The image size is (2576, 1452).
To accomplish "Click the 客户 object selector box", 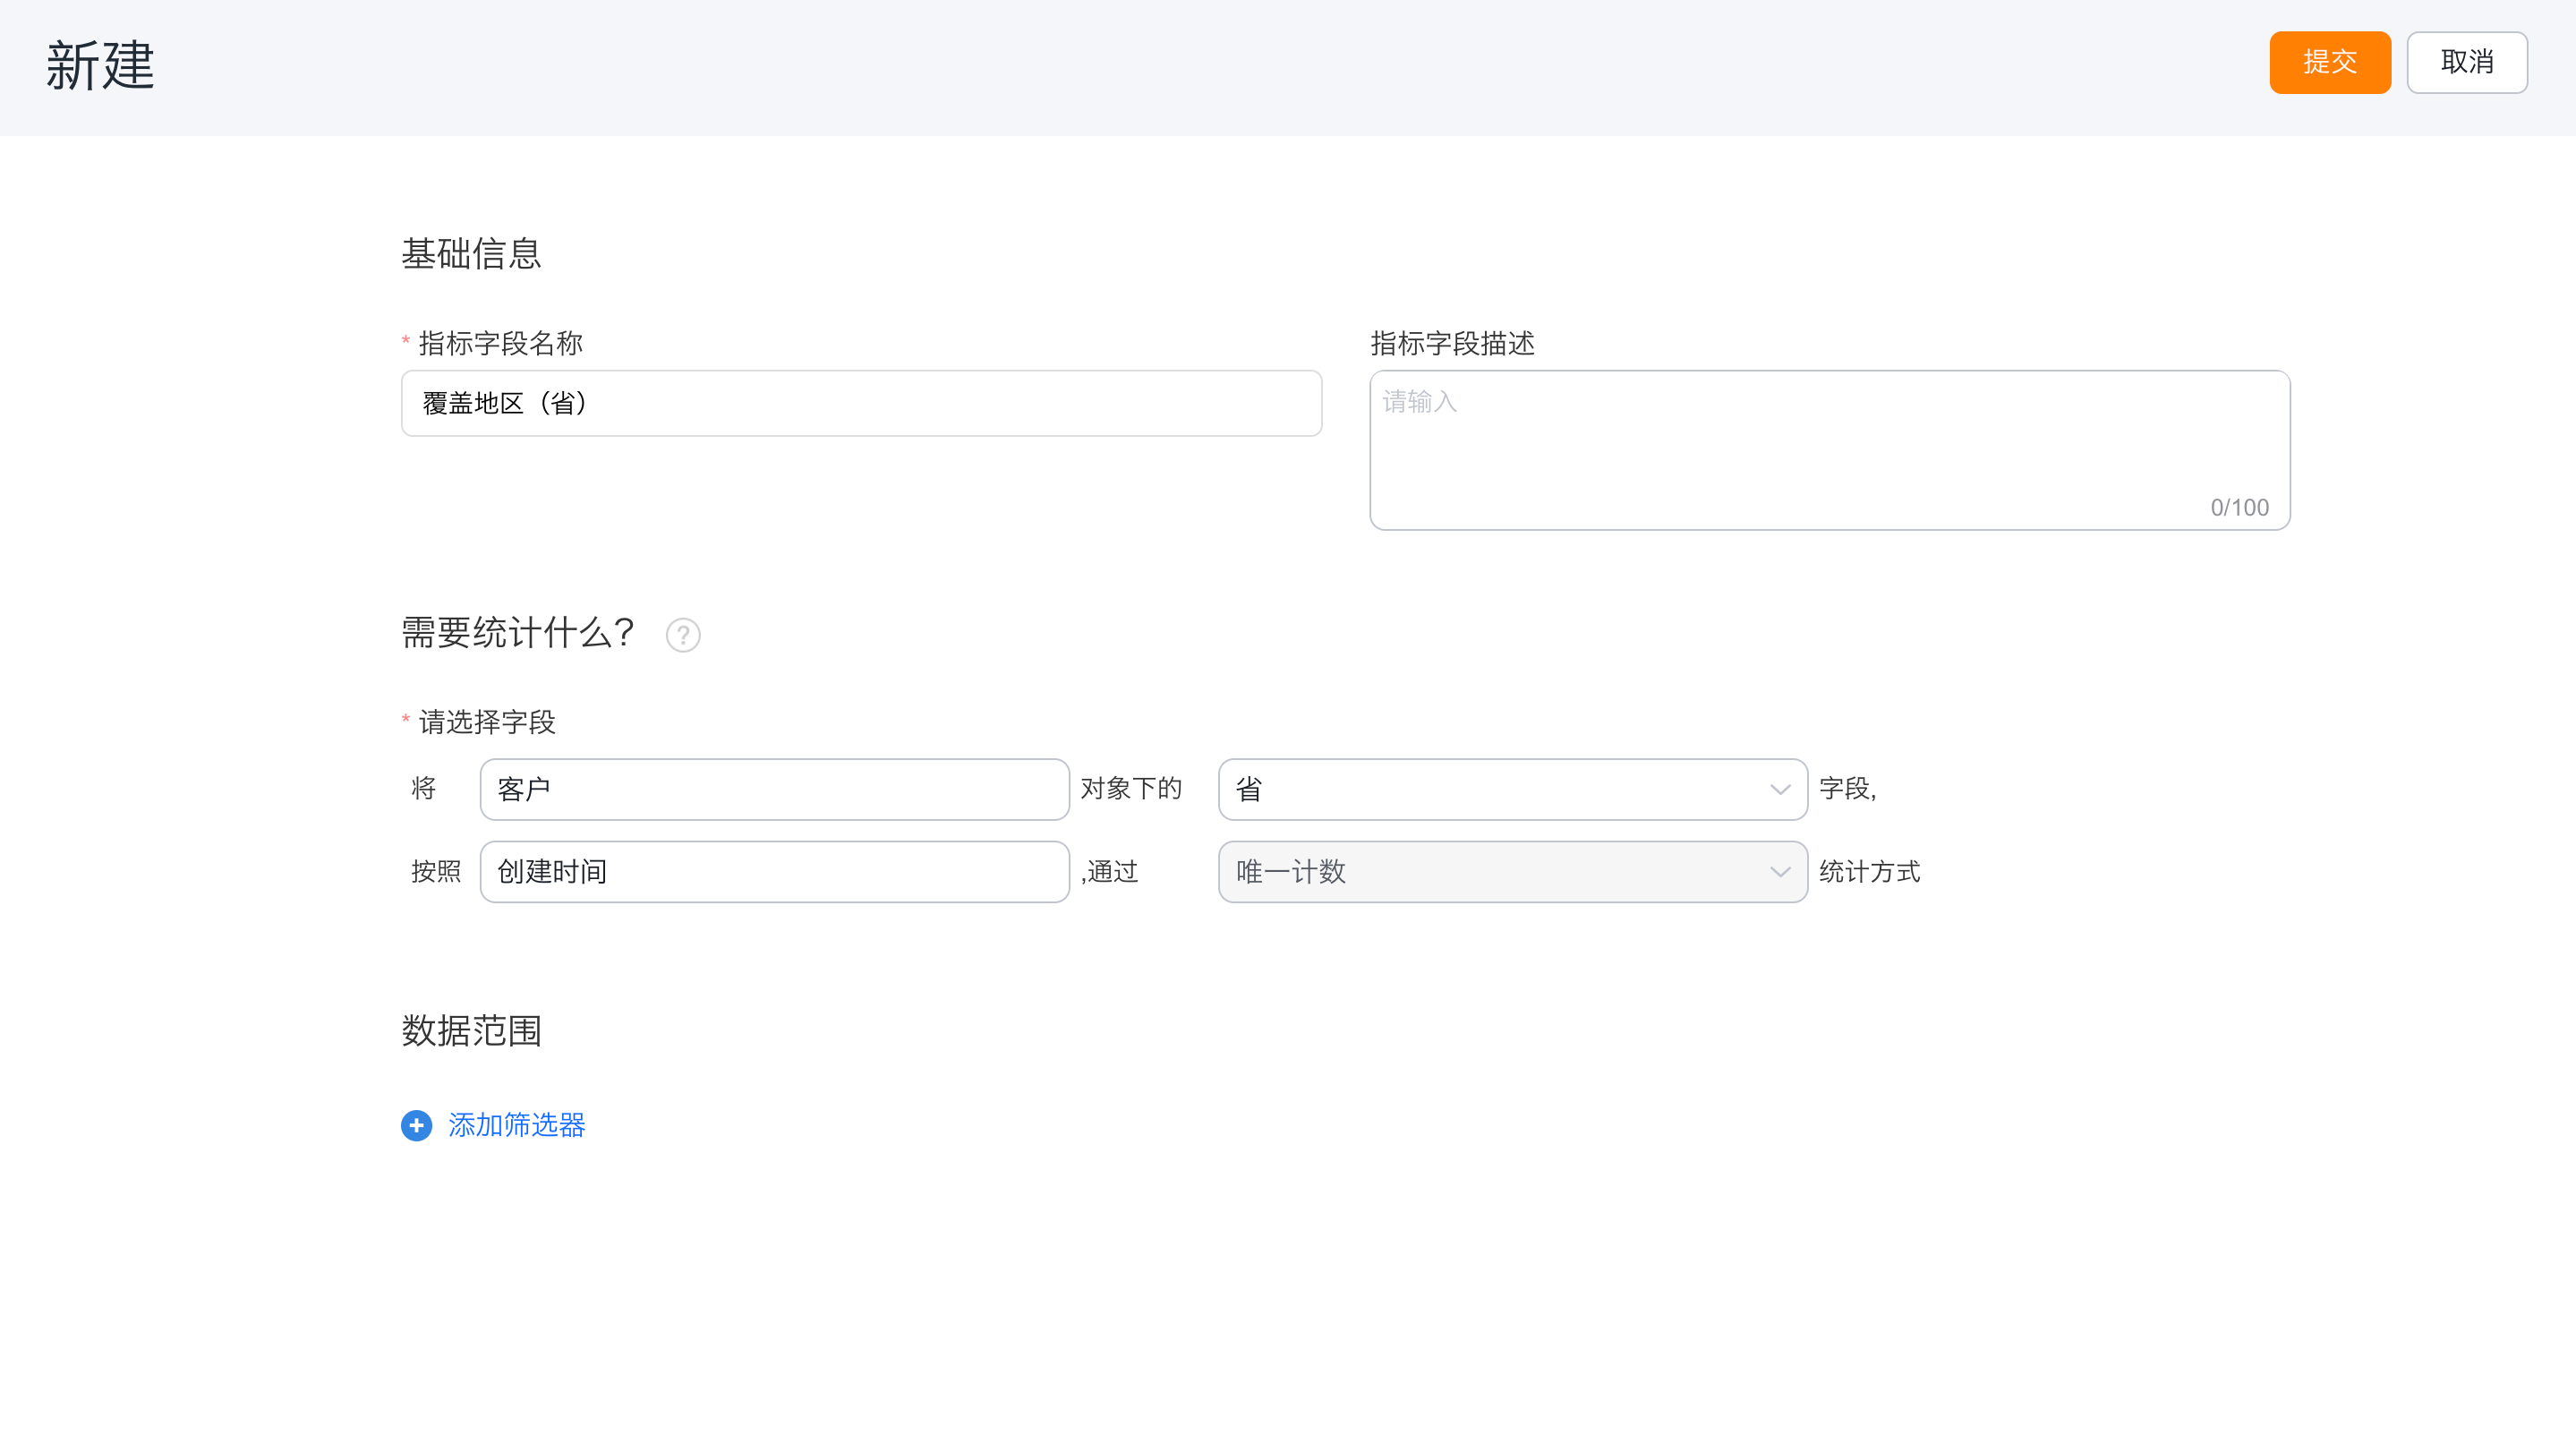I will pyautogui.click(x=774, y=789).
